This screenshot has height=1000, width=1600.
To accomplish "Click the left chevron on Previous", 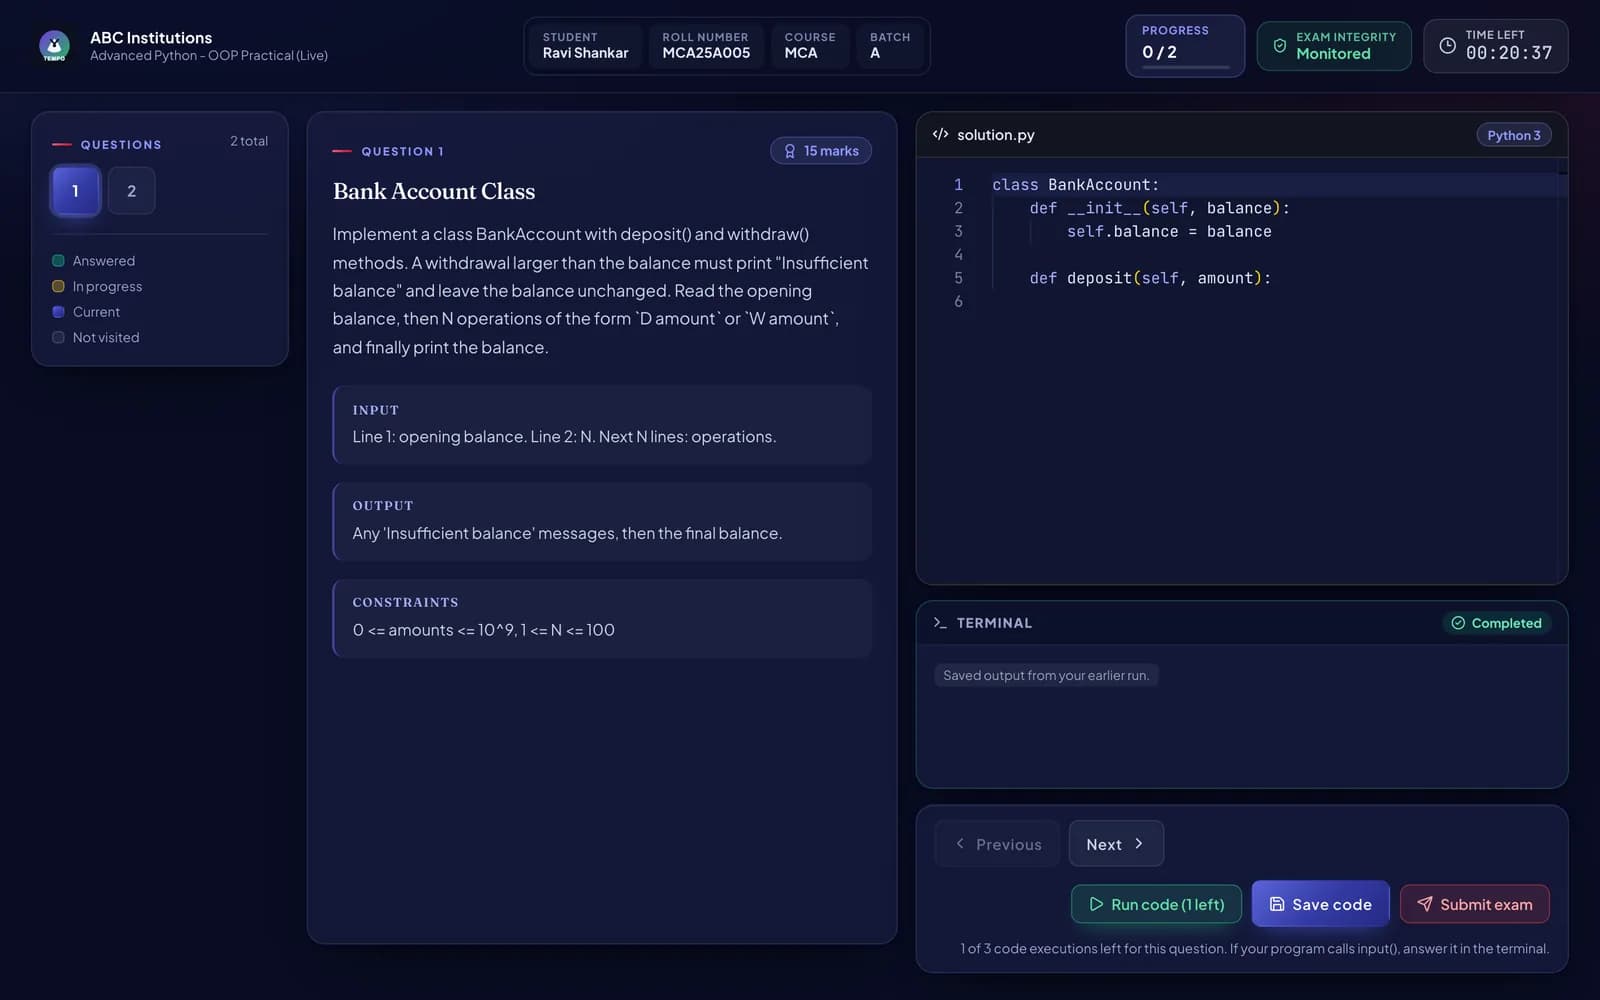I will point(960,844).
